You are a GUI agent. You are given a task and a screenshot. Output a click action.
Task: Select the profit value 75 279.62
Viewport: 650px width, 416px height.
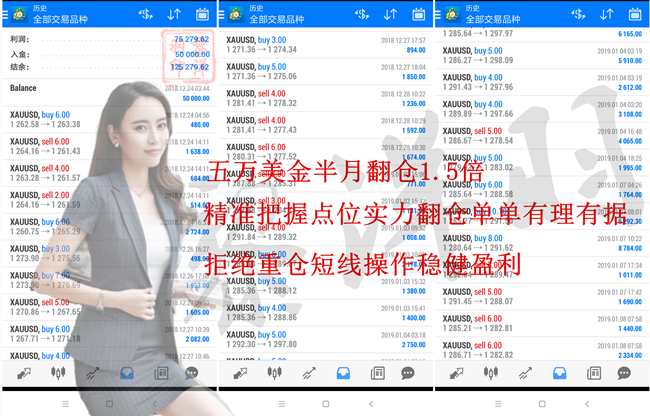(x=192, y=39)
